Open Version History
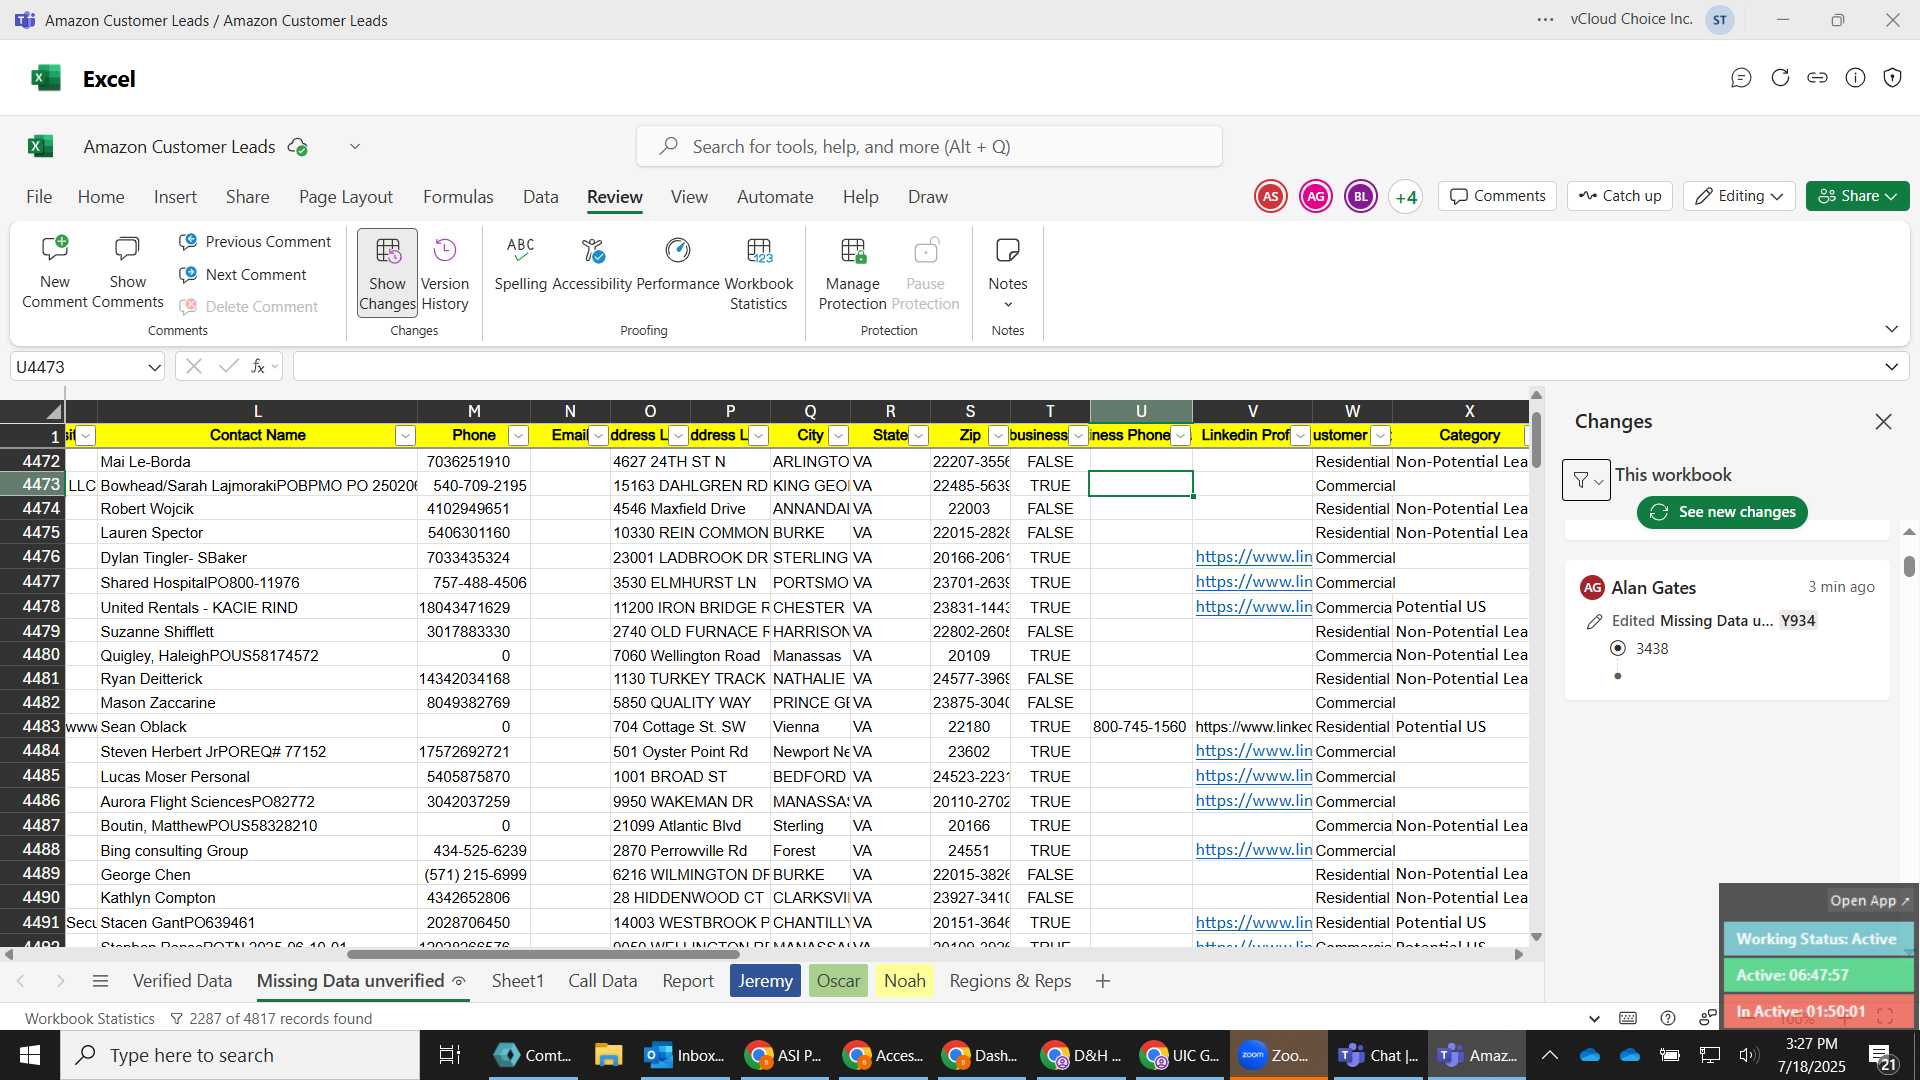The height and width of the screenshot is (1080, 1920). (445, 272)
